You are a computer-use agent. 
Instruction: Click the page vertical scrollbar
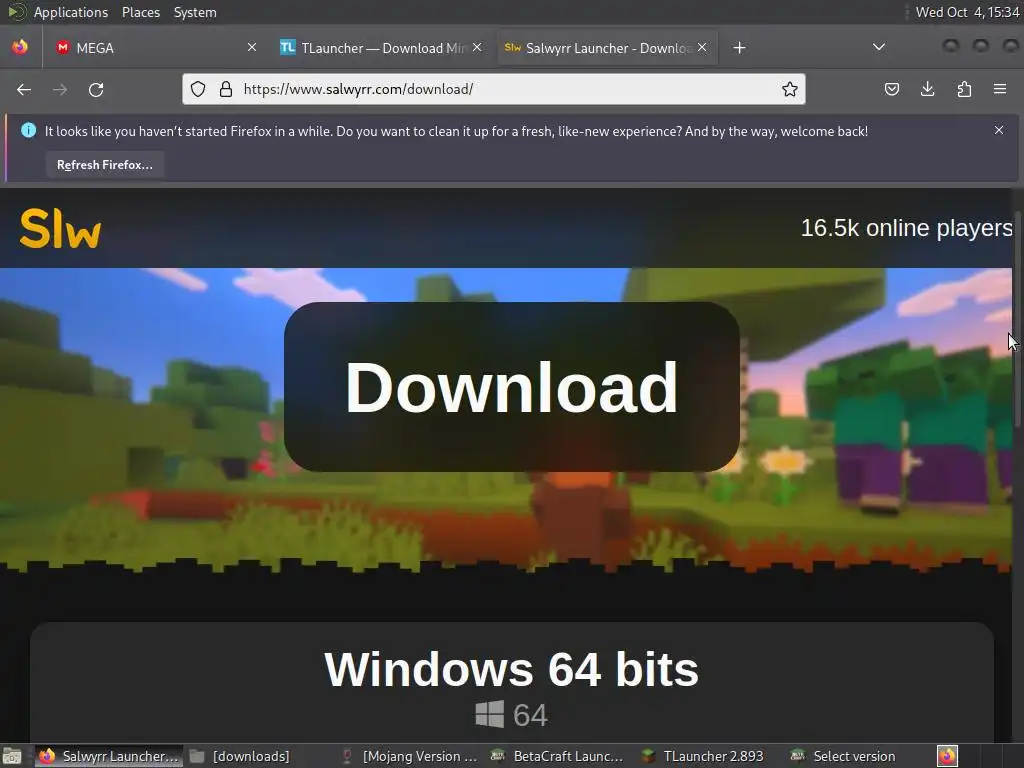point(1017,320)
